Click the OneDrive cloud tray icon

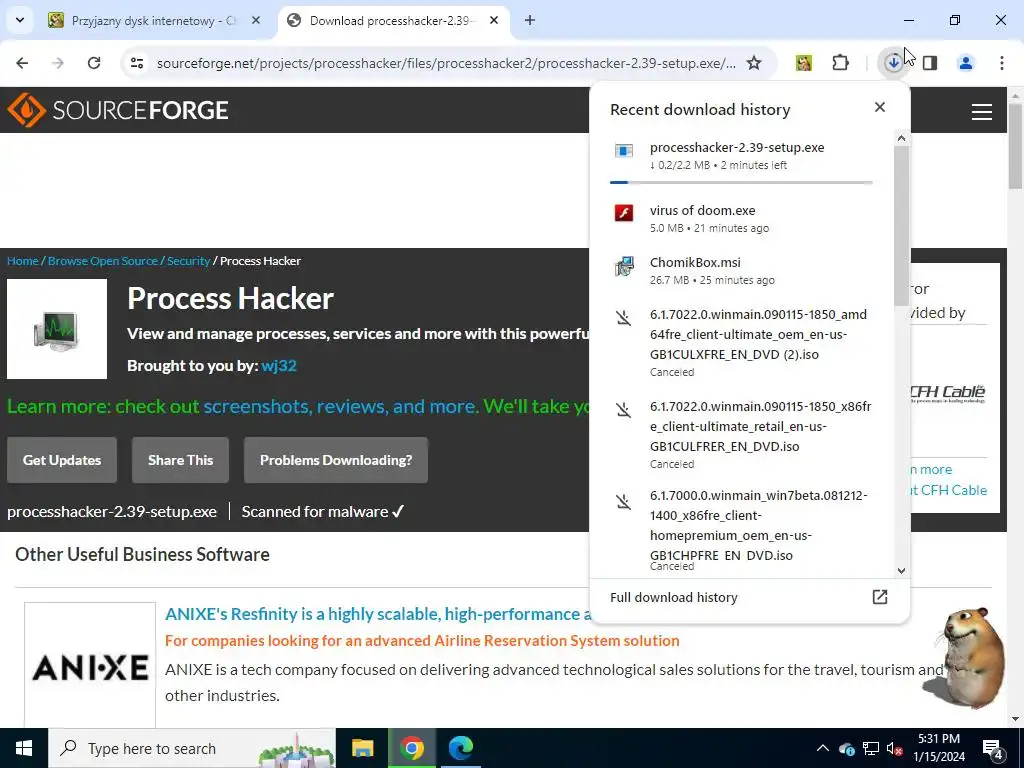click(847, 748)
